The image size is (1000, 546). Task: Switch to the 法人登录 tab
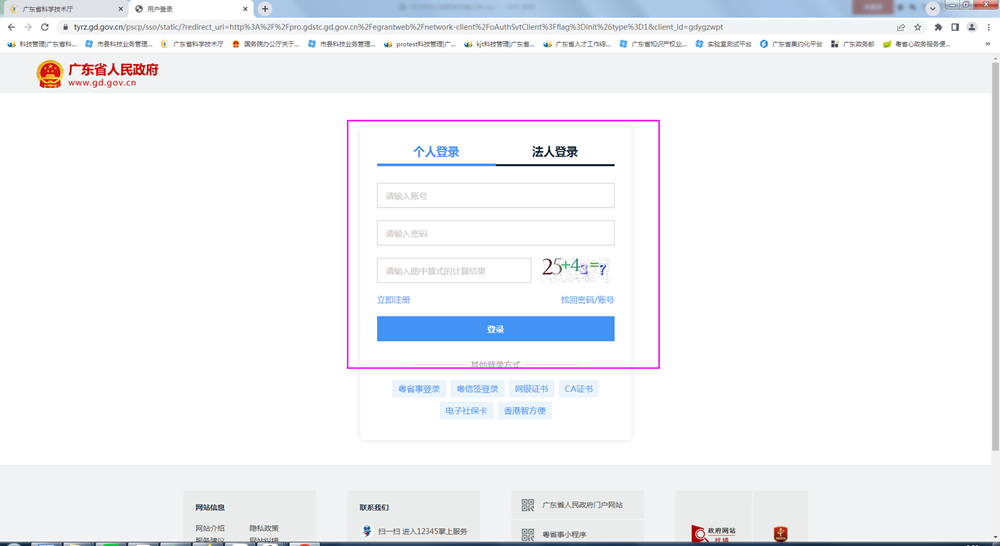[x=555, y=152]
